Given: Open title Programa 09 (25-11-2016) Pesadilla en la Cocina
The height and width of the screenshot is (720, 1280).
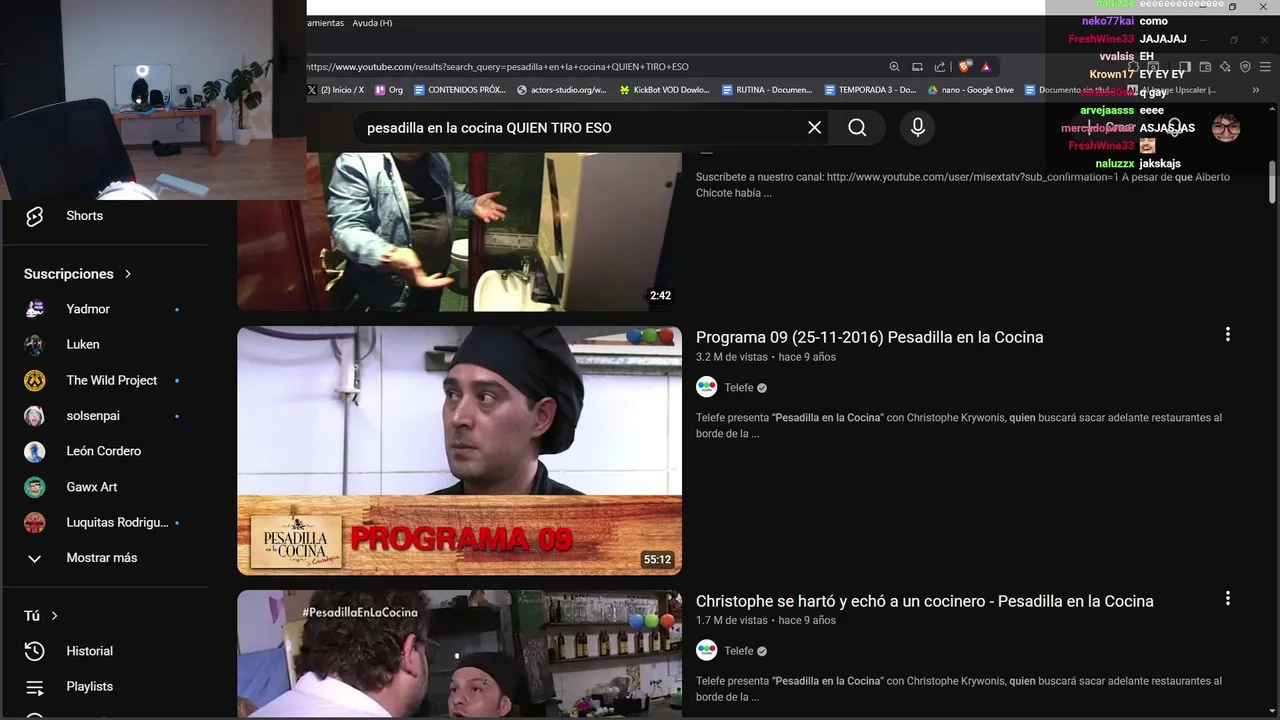Looking at the screenshot, I should click(x=869, y=337).
